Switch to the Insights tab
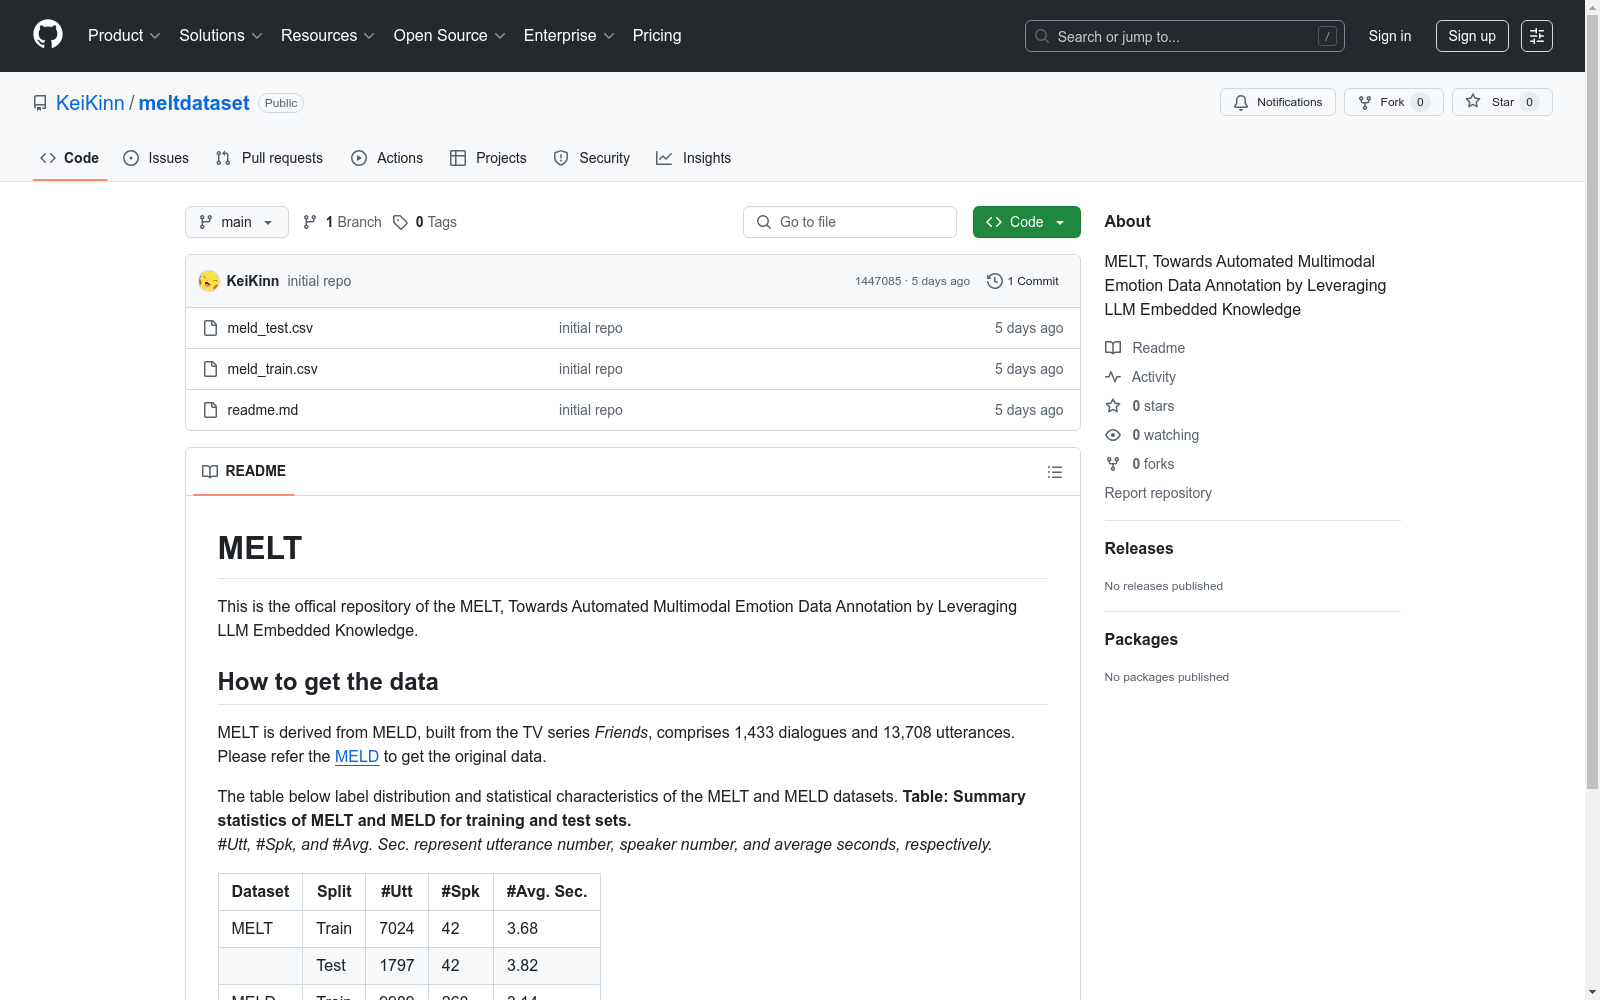 693,158
